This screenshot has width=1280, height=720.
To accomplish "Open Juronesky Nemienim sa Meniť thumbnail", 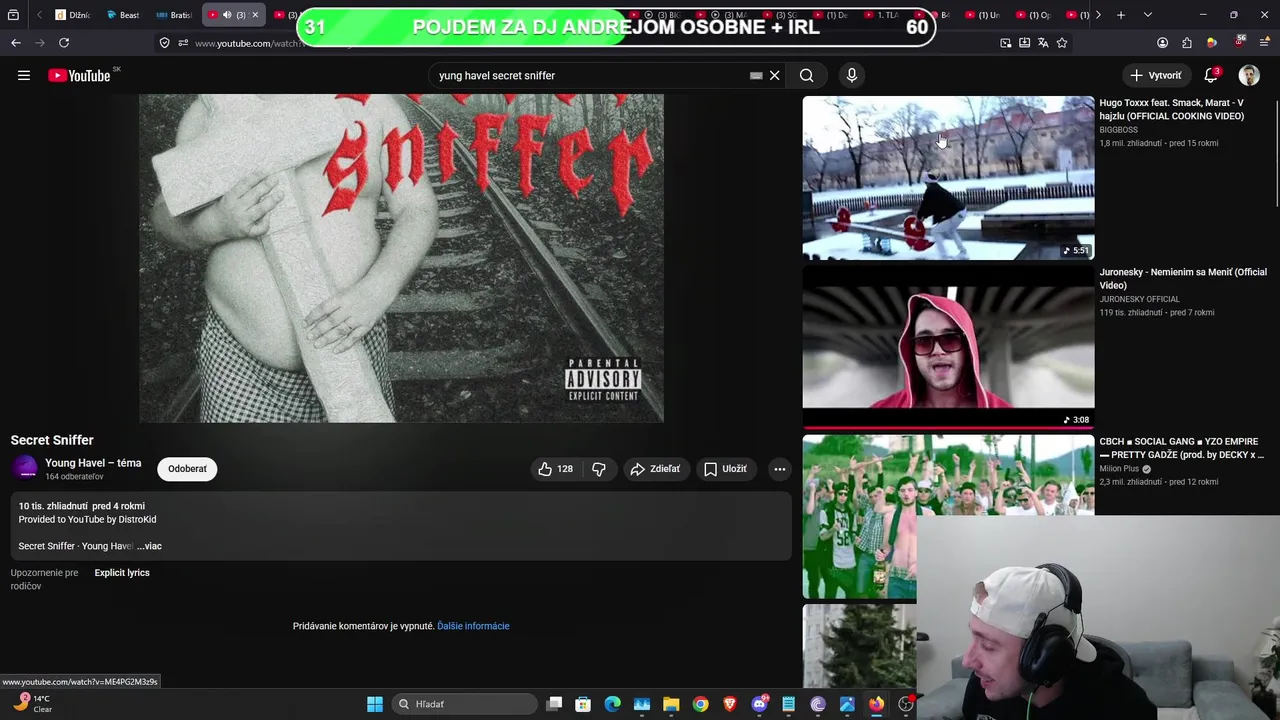I will click(x=948, y=347).
